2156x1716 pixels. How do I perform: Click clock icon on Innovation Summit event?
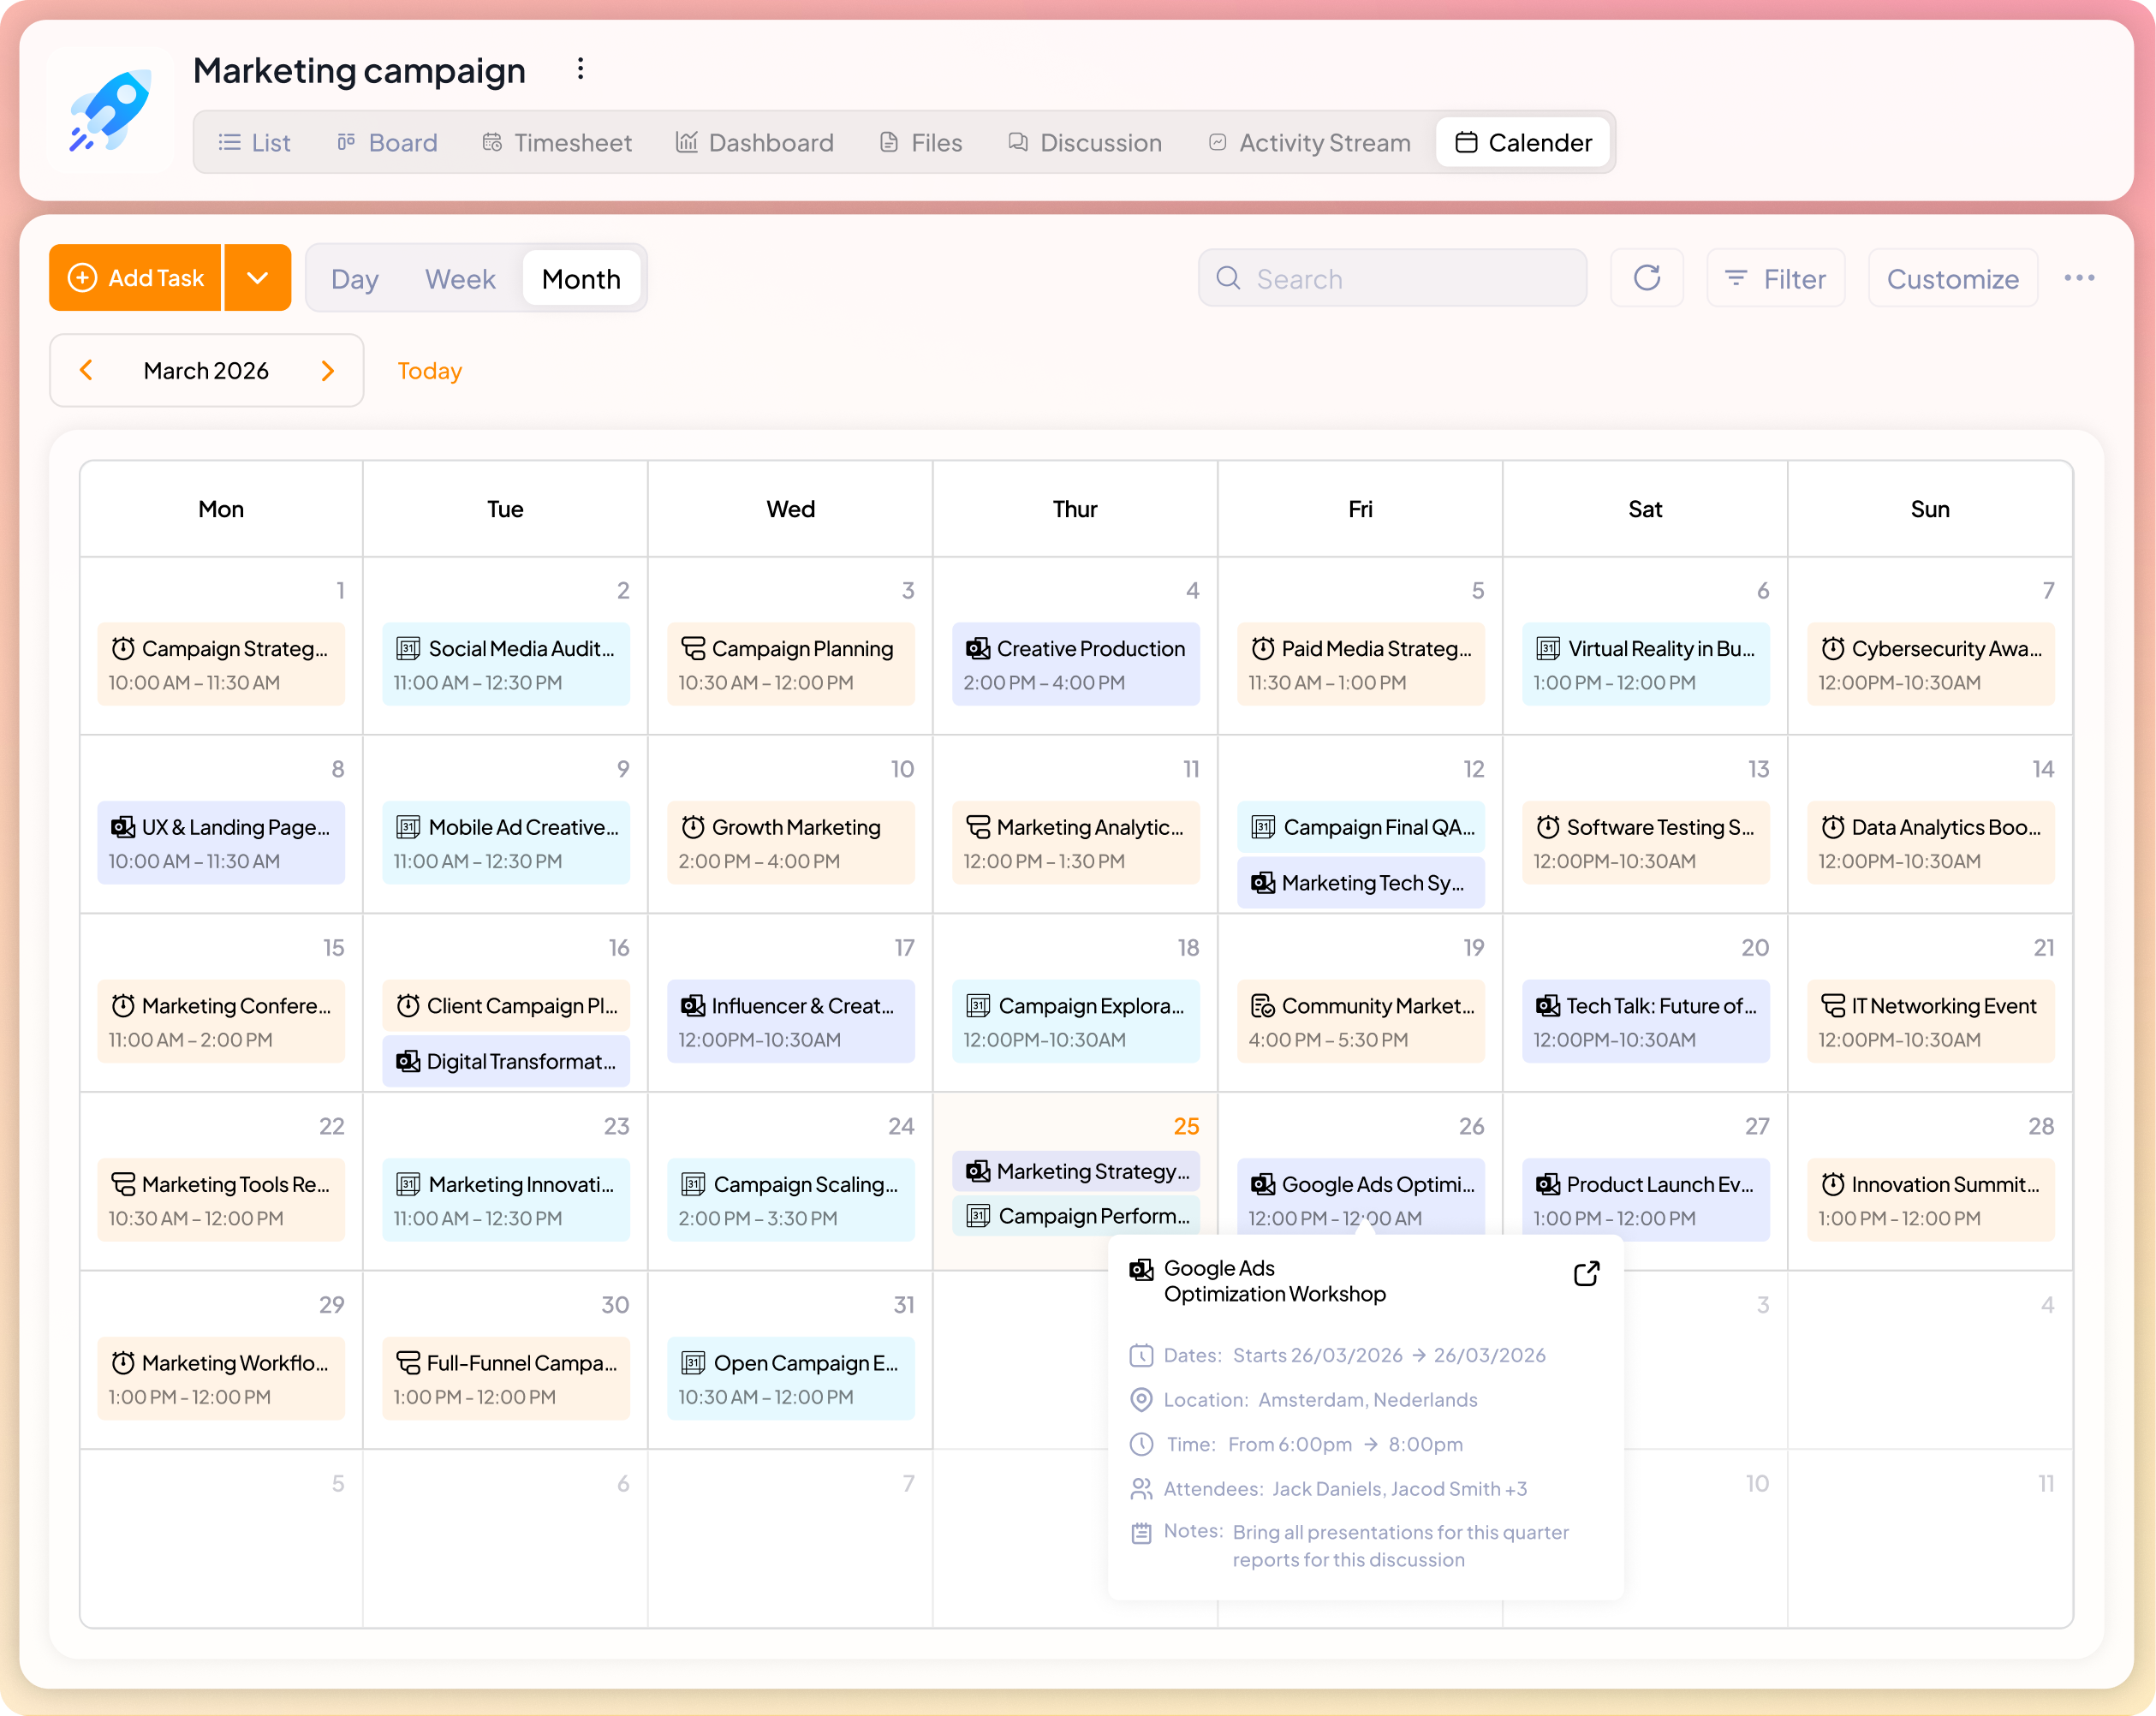click(1833, 1184)
